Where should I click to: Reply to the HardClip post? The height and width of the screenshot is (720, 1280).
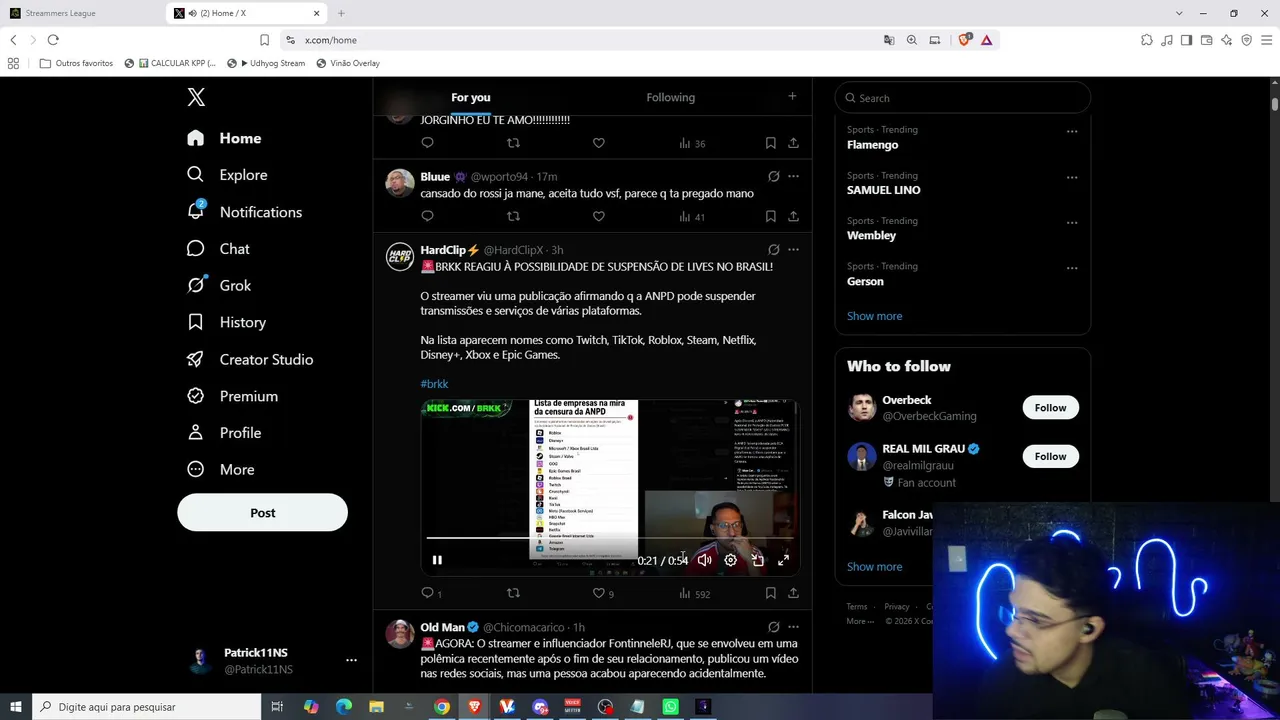427,593
